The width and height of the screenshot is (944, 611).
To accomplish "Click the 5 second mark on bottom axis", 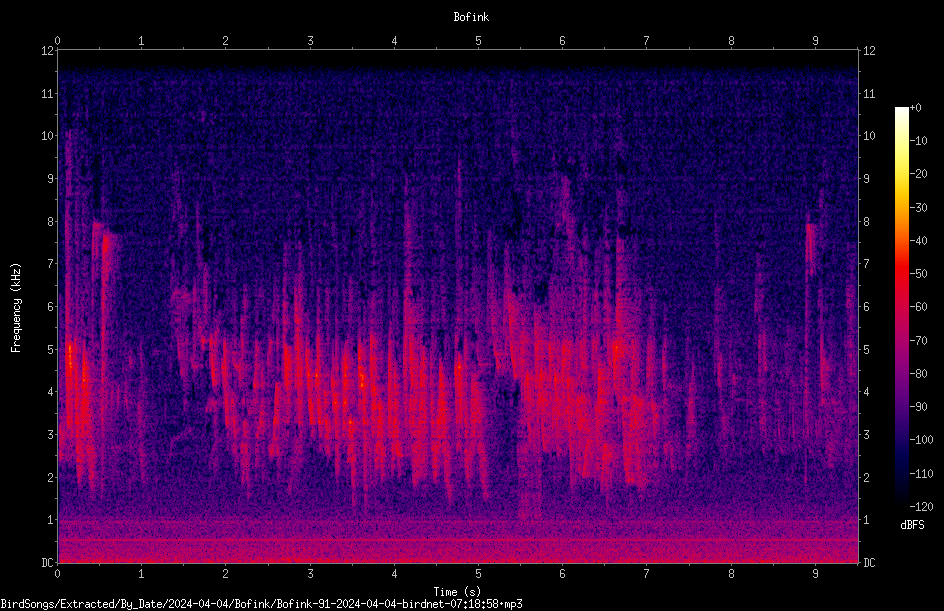I will coord(478,574).
